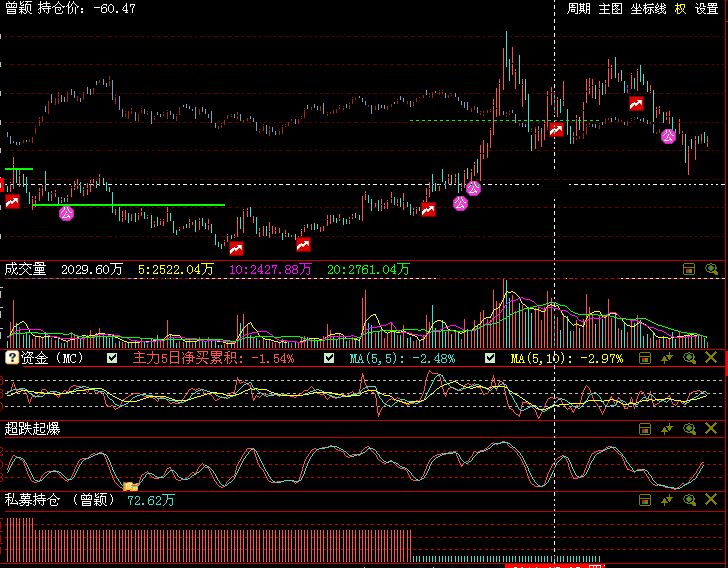The width and height of the screenshot is (728, 568).
Task: Zoom the 超跌起爆 panel with magnifier icon
Action: [689, 429]
